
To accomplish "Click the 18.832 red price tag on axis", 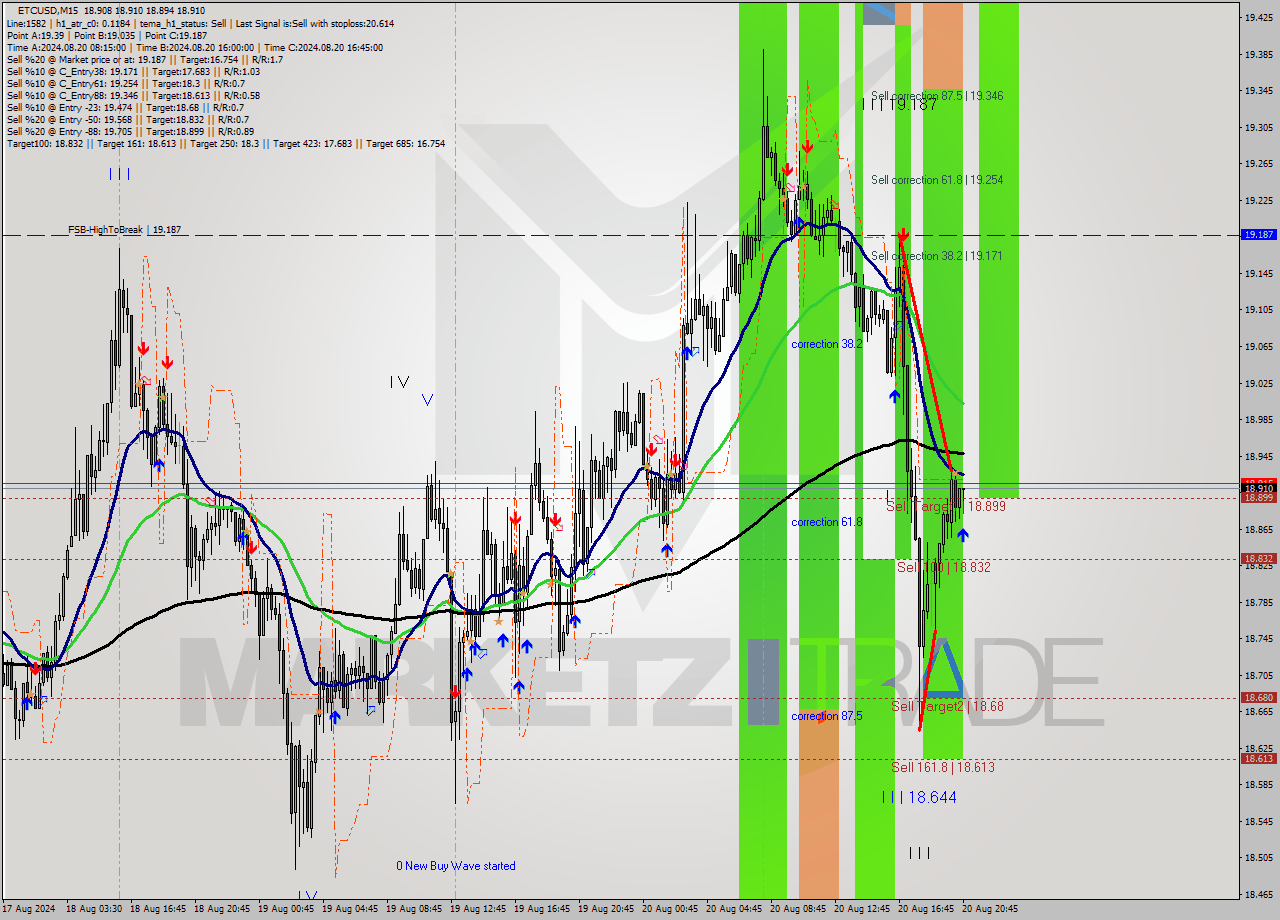I will (x=1258, y=559).
